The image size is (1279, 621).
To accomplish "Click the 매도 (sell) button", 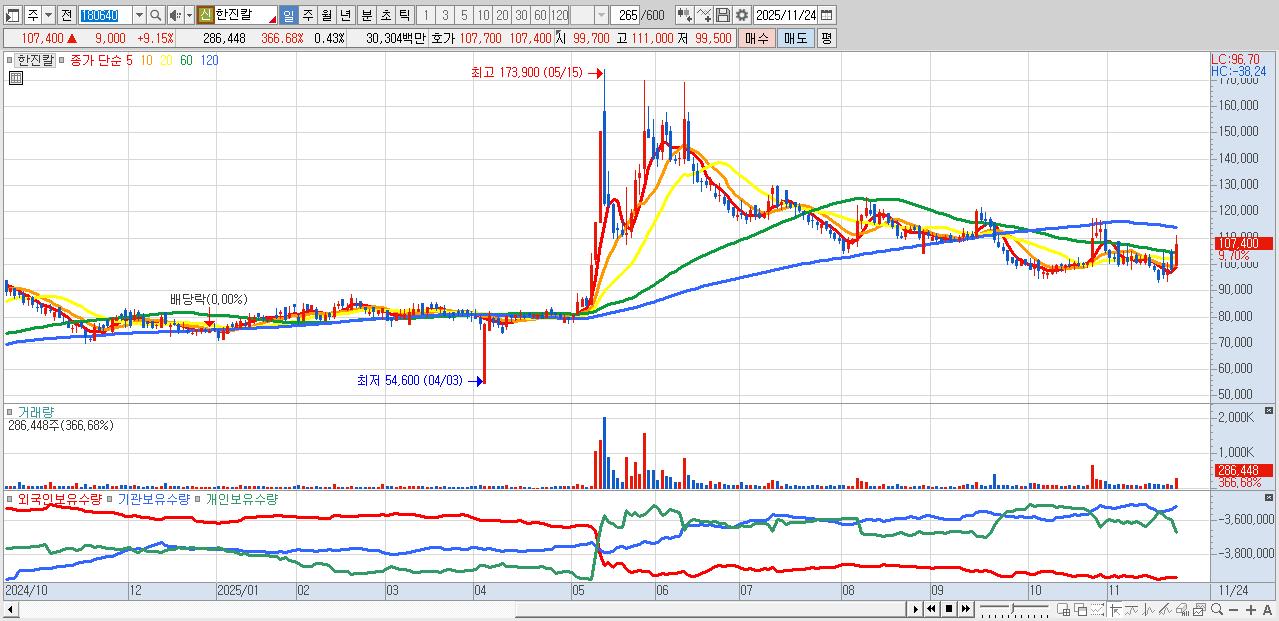I will [795, 38].
